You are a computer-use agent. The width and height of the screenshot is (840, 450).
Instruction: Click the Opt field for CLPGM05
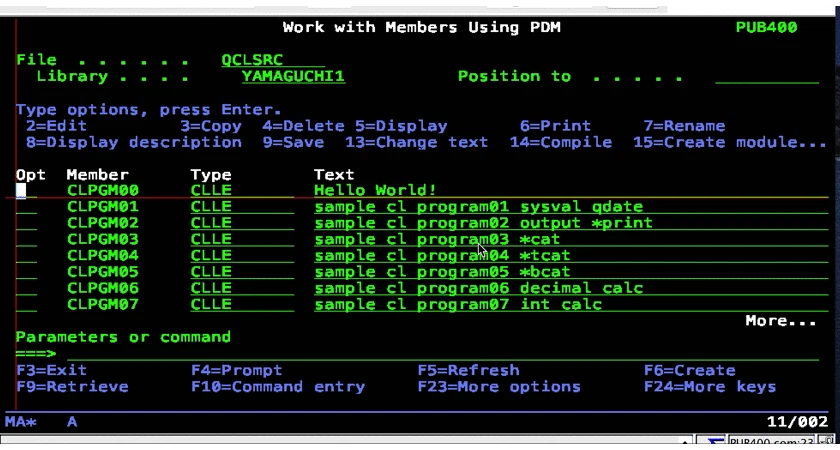tap(26, 272)
